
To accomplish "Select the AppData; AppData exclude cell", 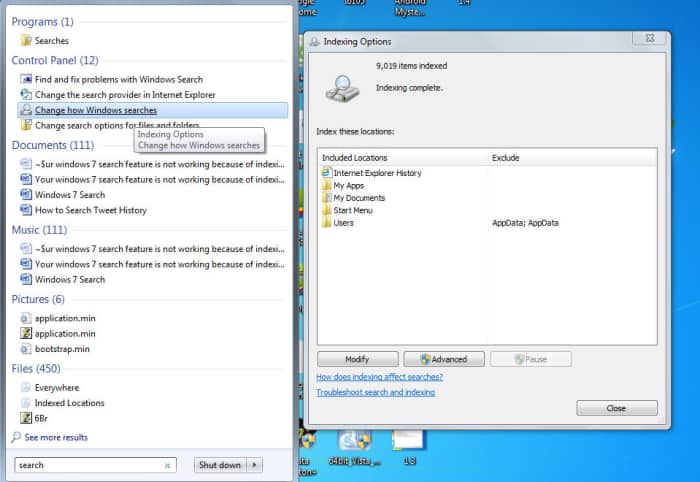I will pyautogui.click(x=525, y=223).
